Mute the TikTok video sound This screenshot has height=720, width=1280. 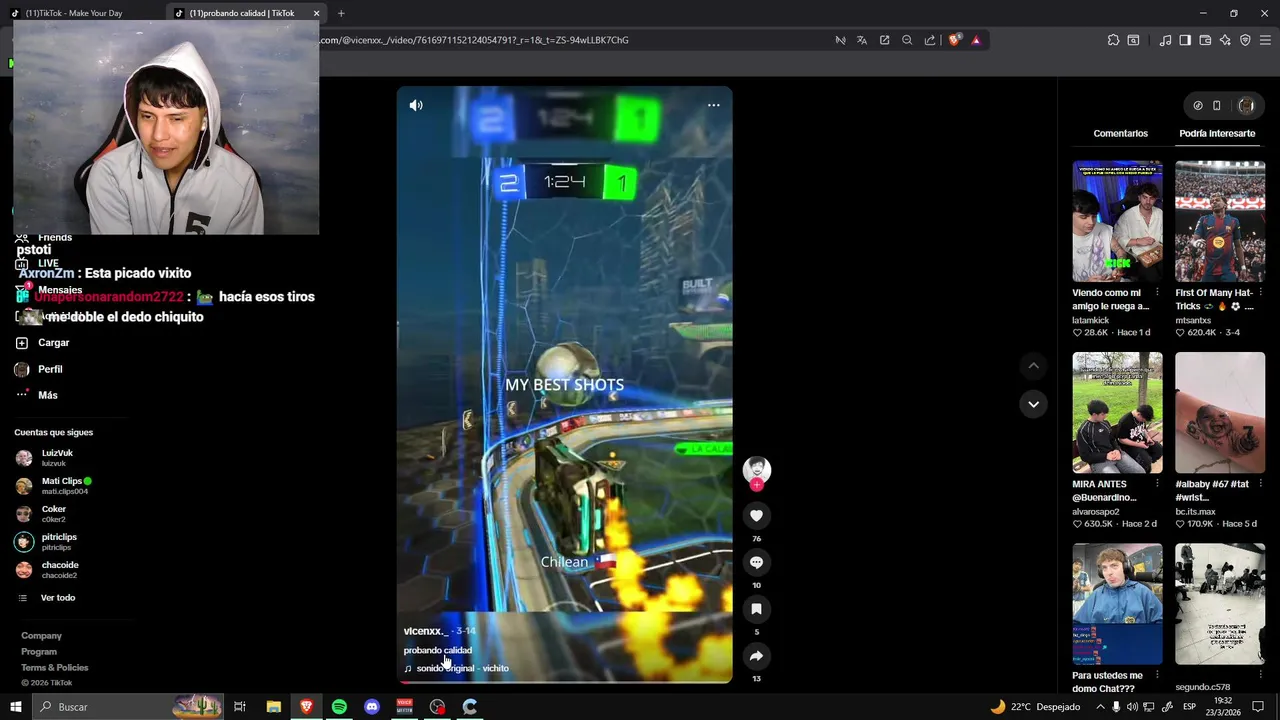click(x=416, y=105)
